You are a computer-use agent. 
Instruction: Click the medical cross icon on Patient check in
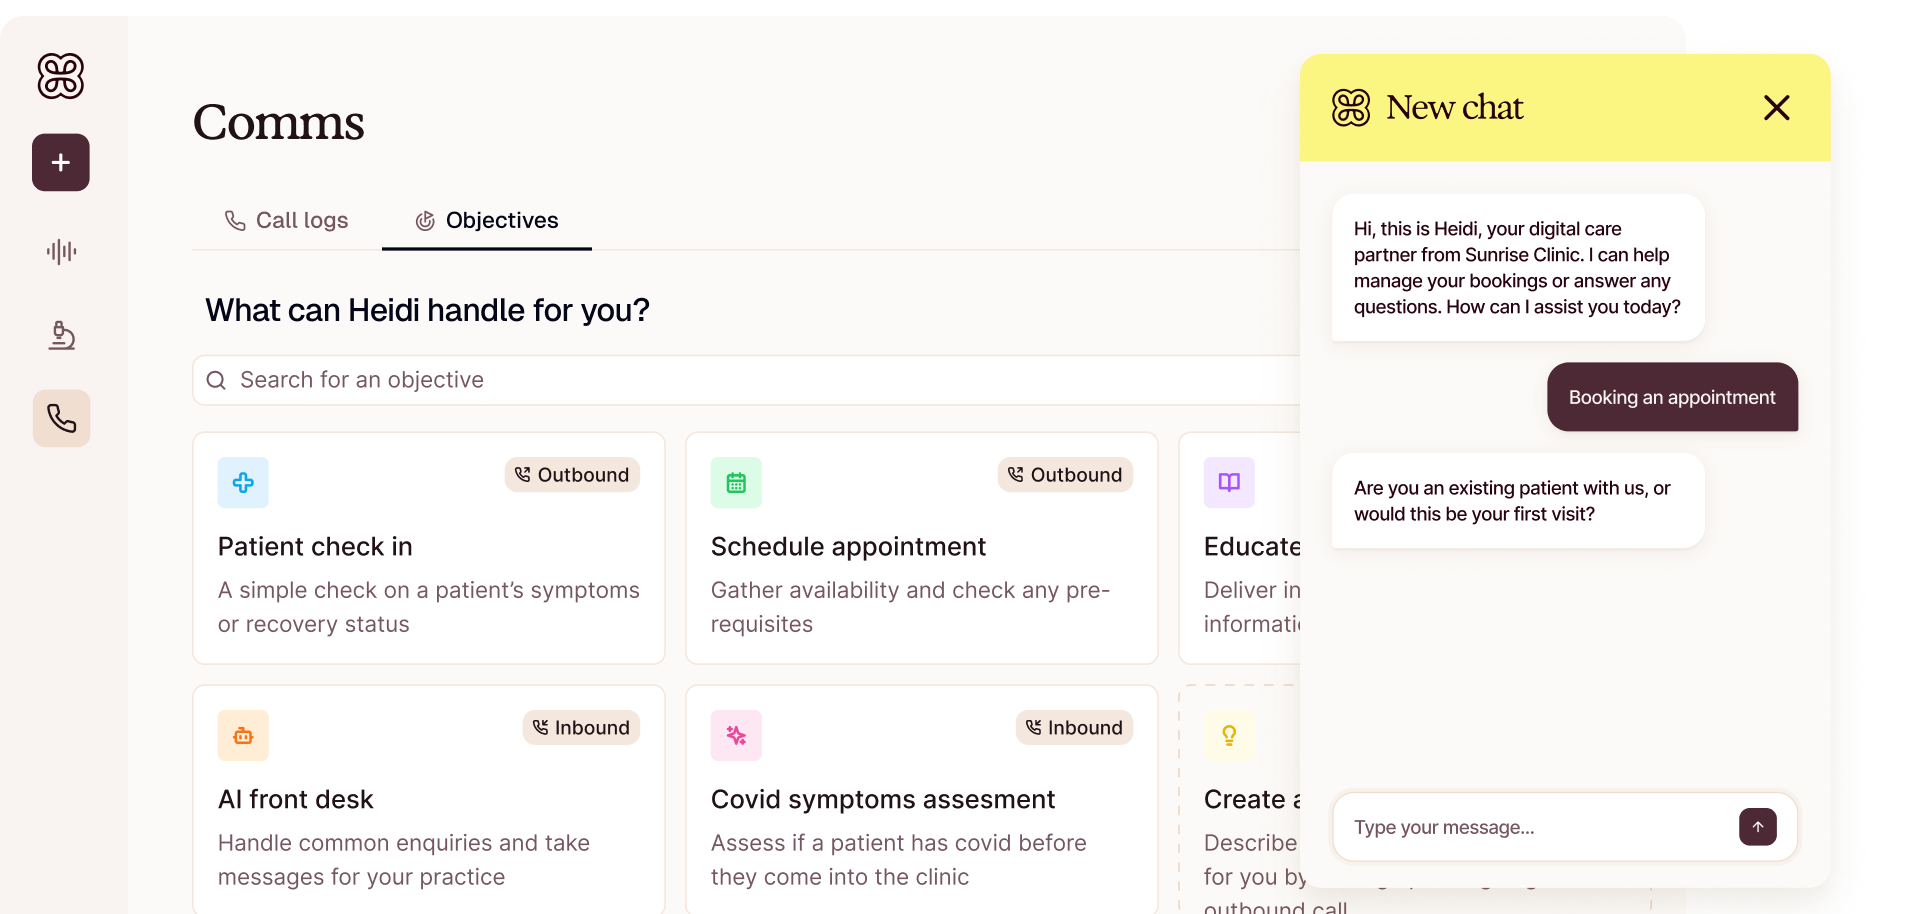click(x=243, y=482)
